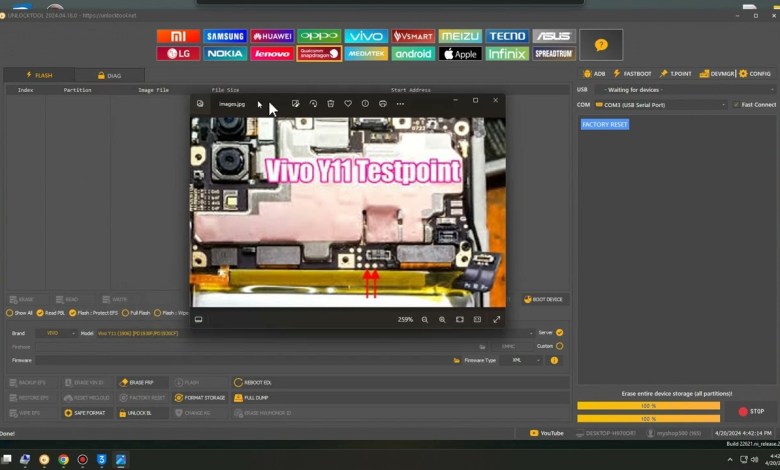Mark the image as favorite with the heart icon
Image resolution: width=780 pixels, height=470 pixels.
(x=348, y=103)
